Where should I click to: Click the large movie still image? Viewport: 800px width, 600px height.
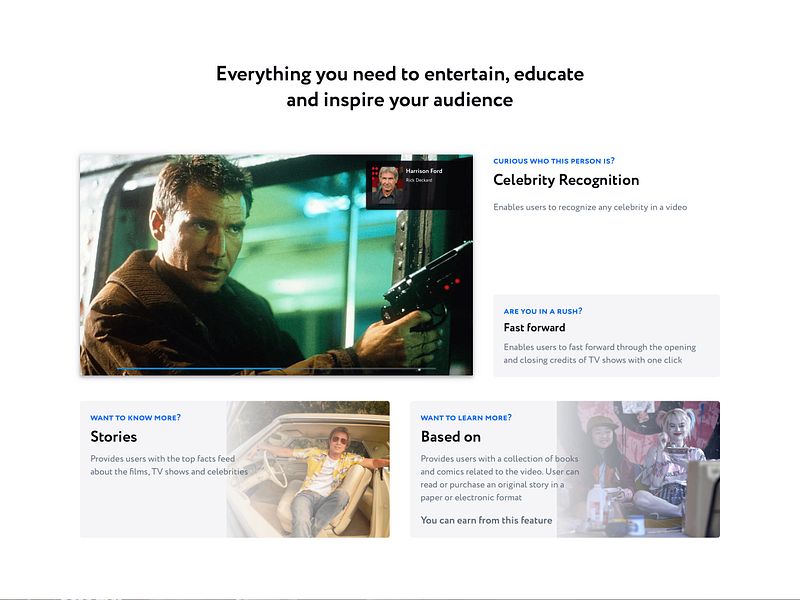click(276, 265)
